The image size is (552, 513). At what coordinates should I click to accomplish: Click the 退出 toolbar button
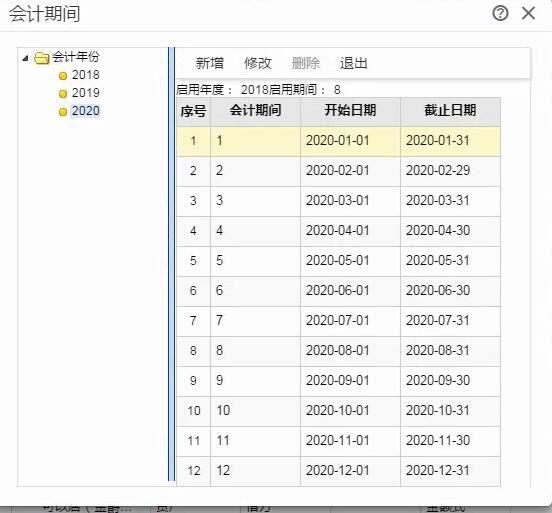point(353,63)
